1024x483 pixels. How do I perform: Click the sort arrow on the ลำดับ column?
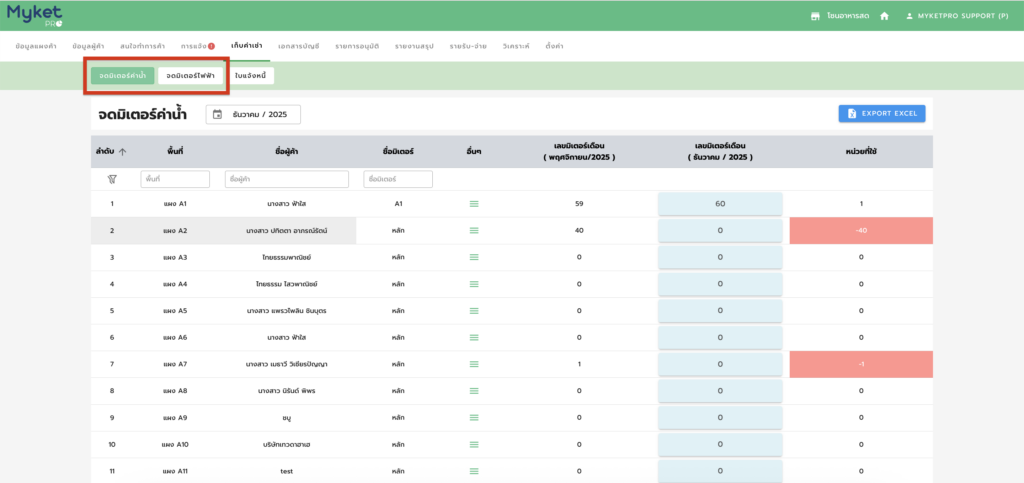point(123,152)
